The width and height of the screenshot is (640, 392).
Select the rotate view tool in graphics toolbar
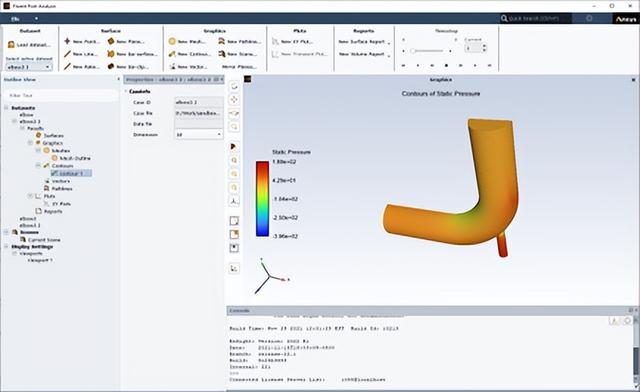click(234, 87)
